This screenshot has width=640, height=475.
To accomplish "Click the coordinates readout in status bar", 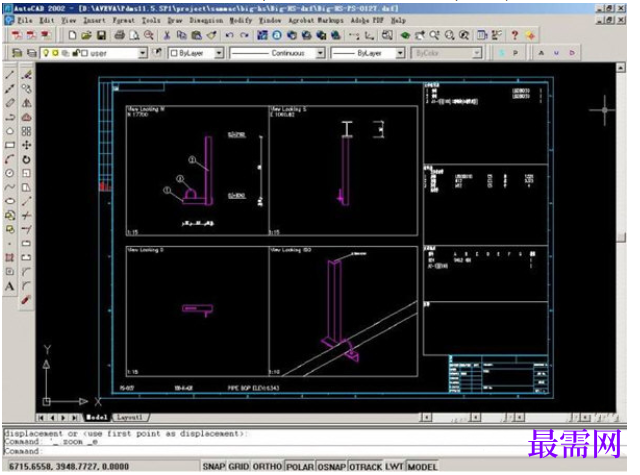I will 69,466.
